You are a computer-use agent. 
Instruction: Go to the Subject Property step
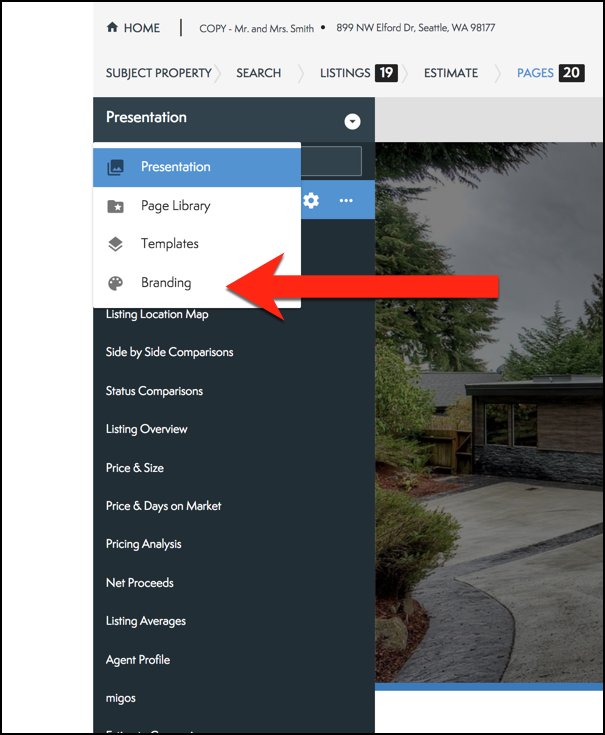tap(158, 73)
